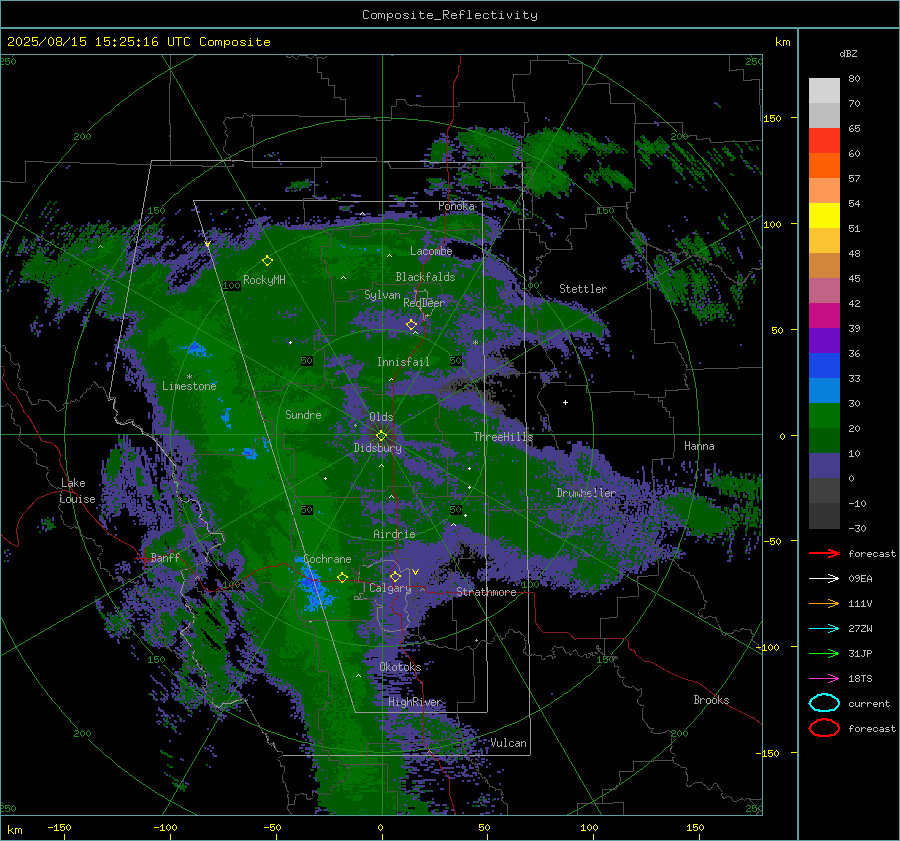Select the 20 dBZ green color swatch
900x841 pixels.
[824, 416]
